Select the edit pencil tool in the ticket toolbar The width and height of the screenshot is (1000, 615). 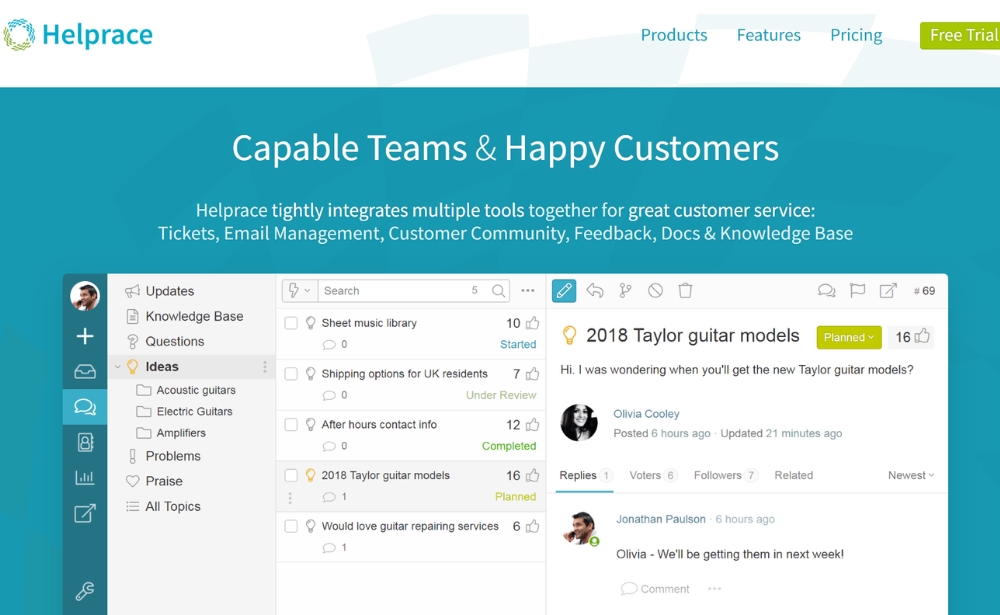pos(563,290)
